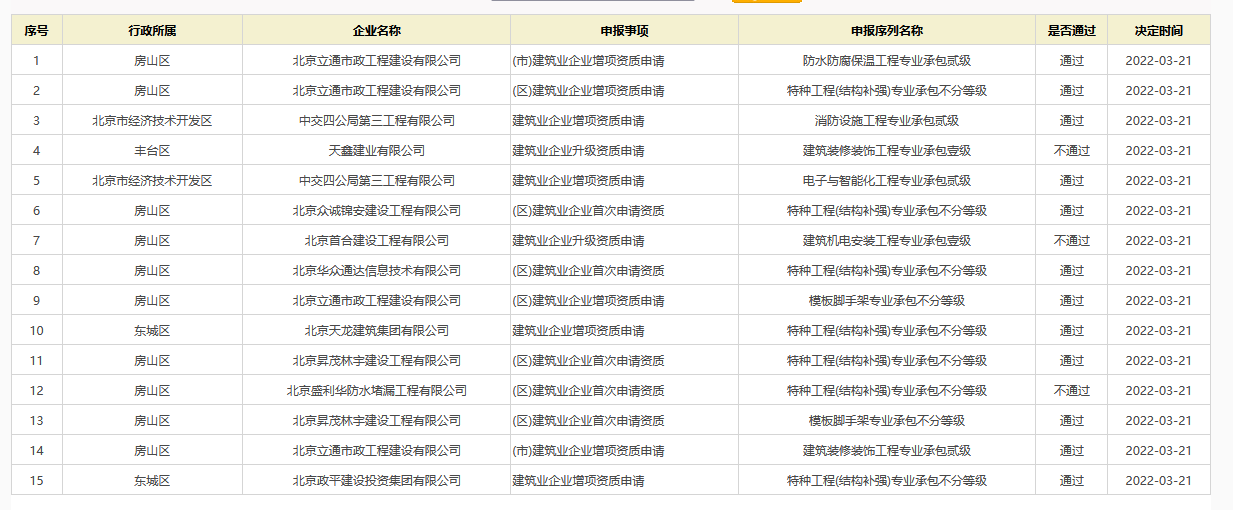Select the 北京首合建设工程有限公司 cell
Screen dimensions: 1233x510
point(376,241)
